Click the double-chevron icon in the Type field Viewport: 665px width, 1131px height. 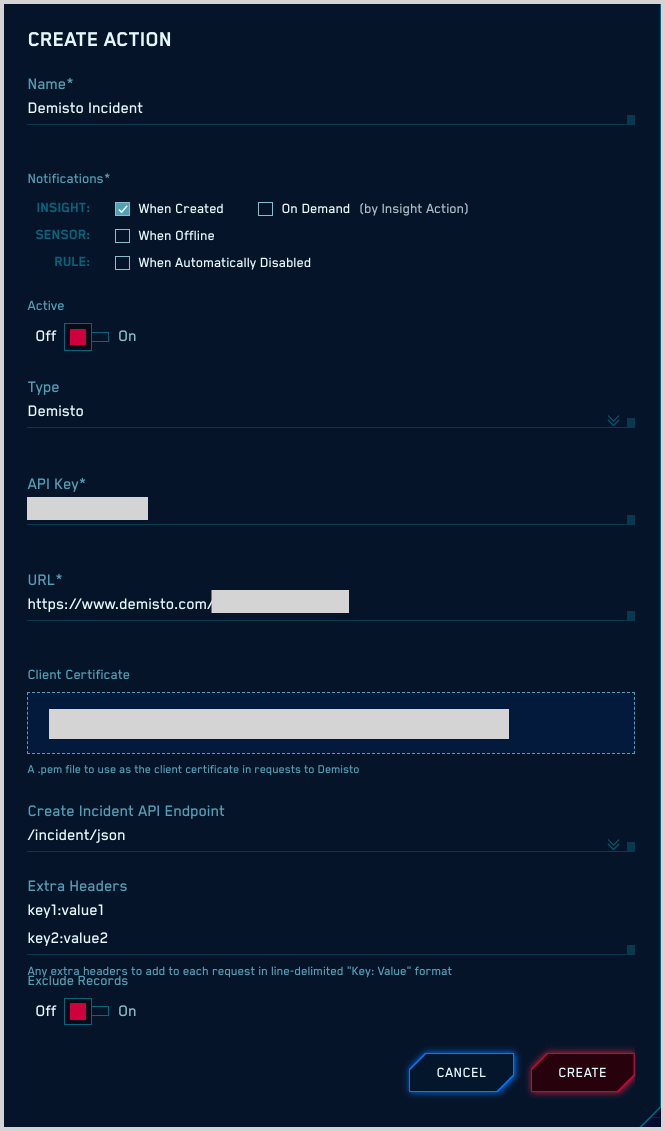click(614, 421)
